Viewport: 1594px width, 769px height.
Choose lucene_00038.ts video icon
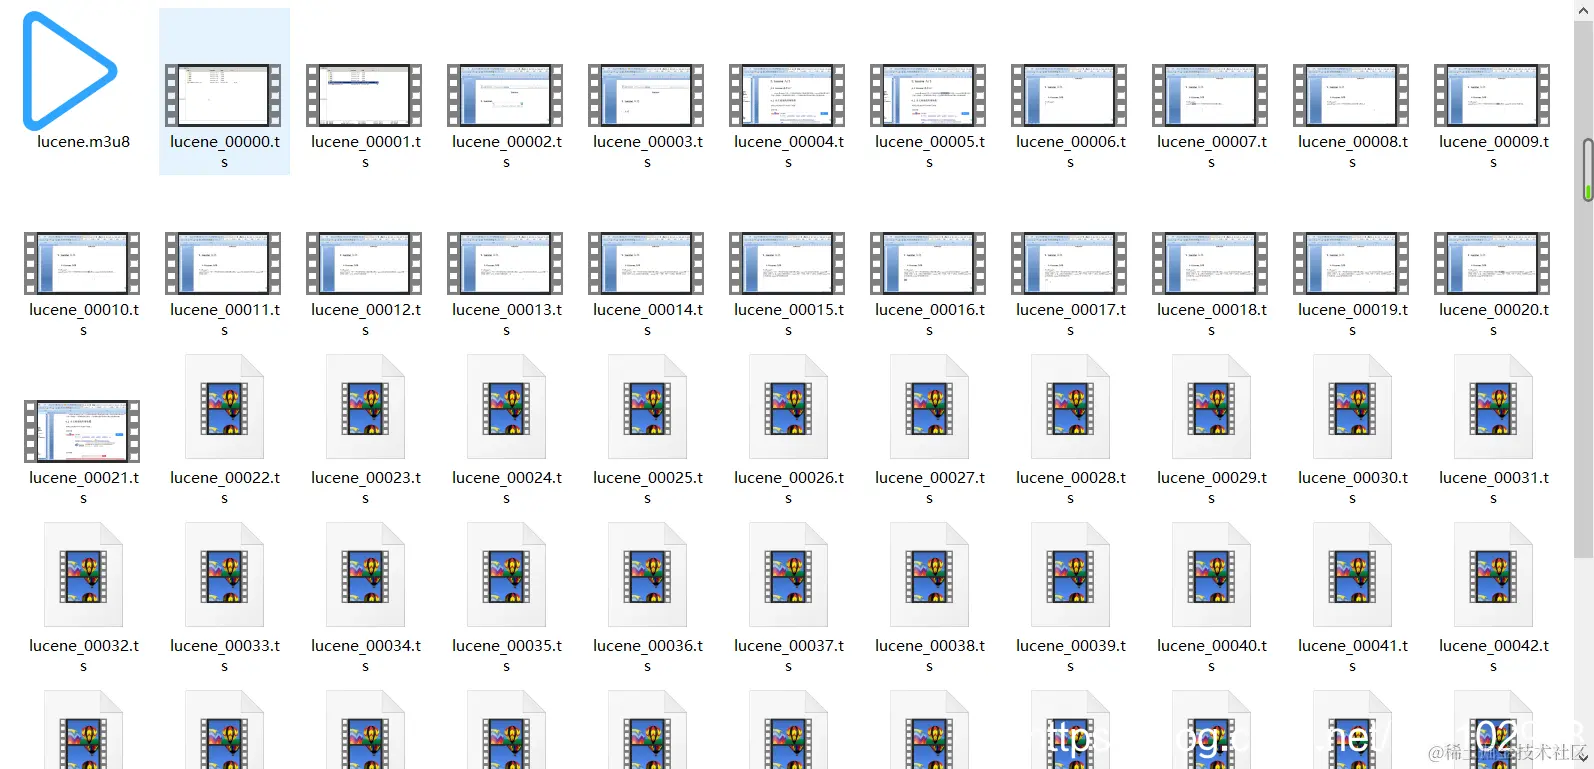(x=929, y=575)
